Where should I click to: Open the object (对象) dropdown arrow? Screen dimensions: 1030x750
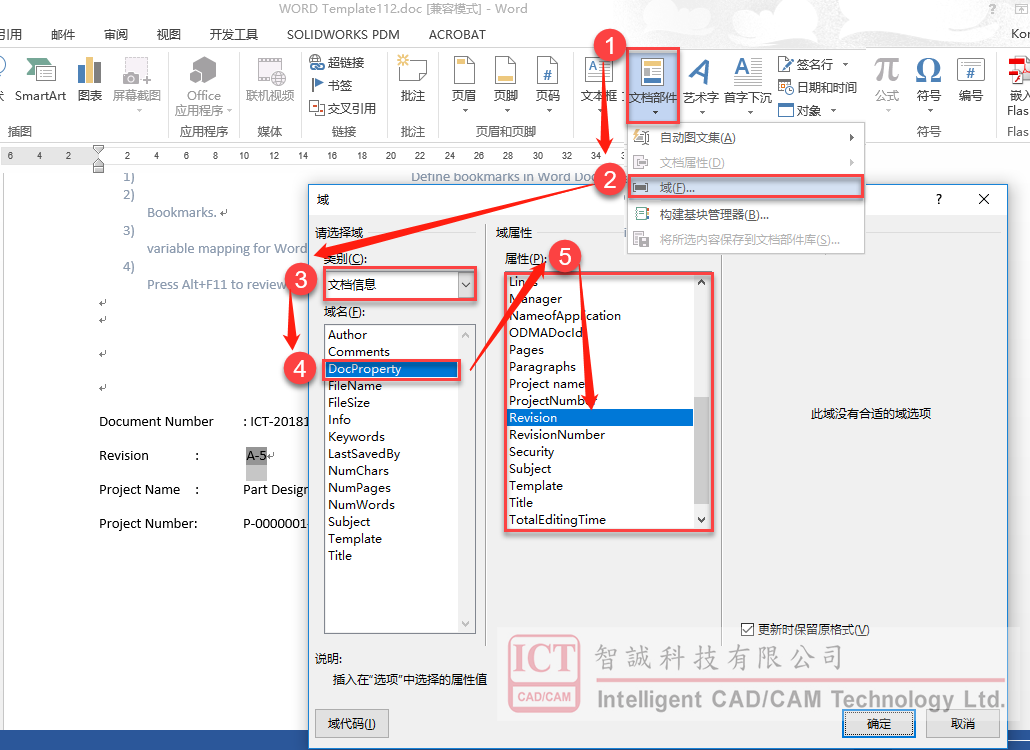coord(834,110)
